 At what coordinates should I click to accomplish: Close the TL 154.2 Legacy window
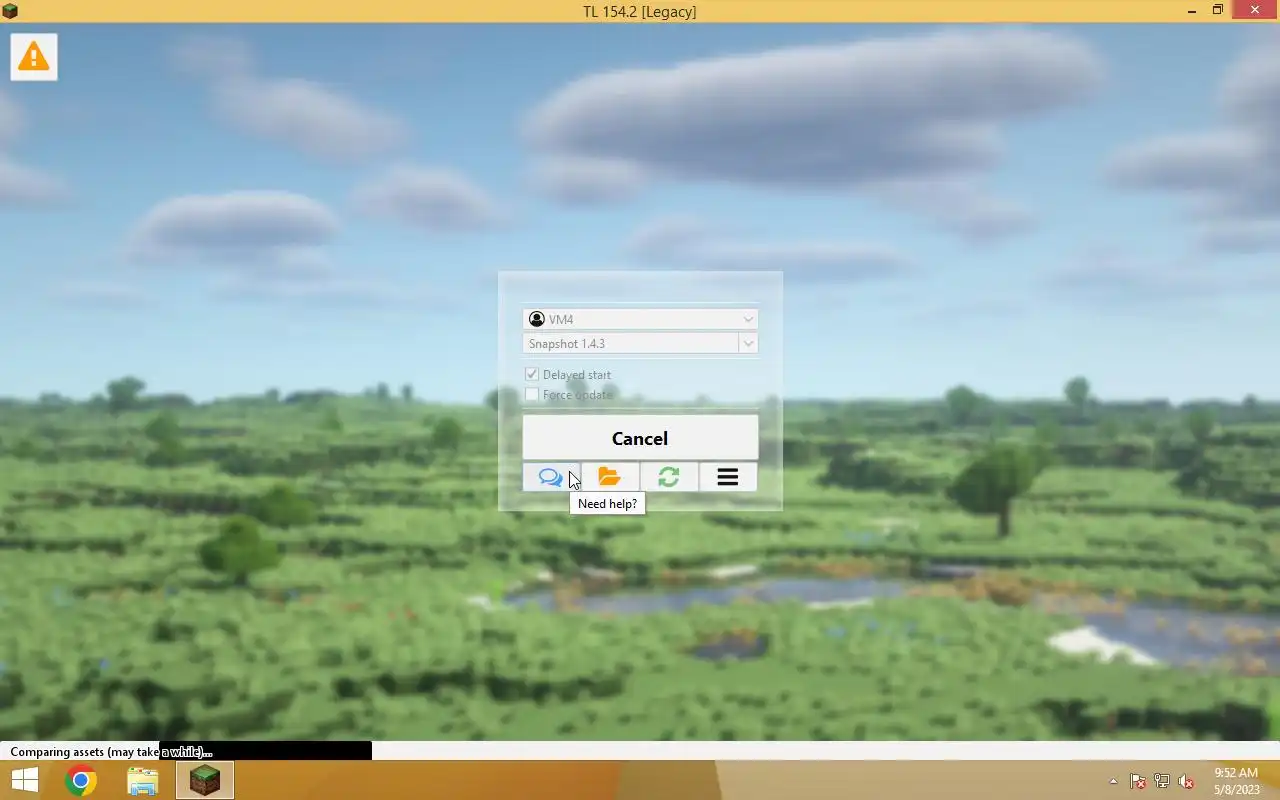tap(1255, 10)
